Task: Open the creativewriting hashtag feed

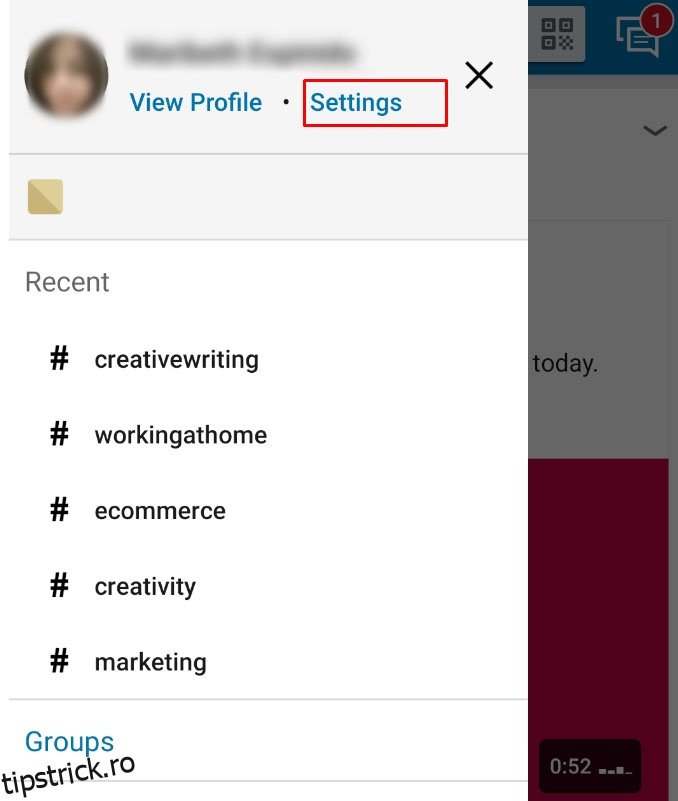Action: pos(176,360)
